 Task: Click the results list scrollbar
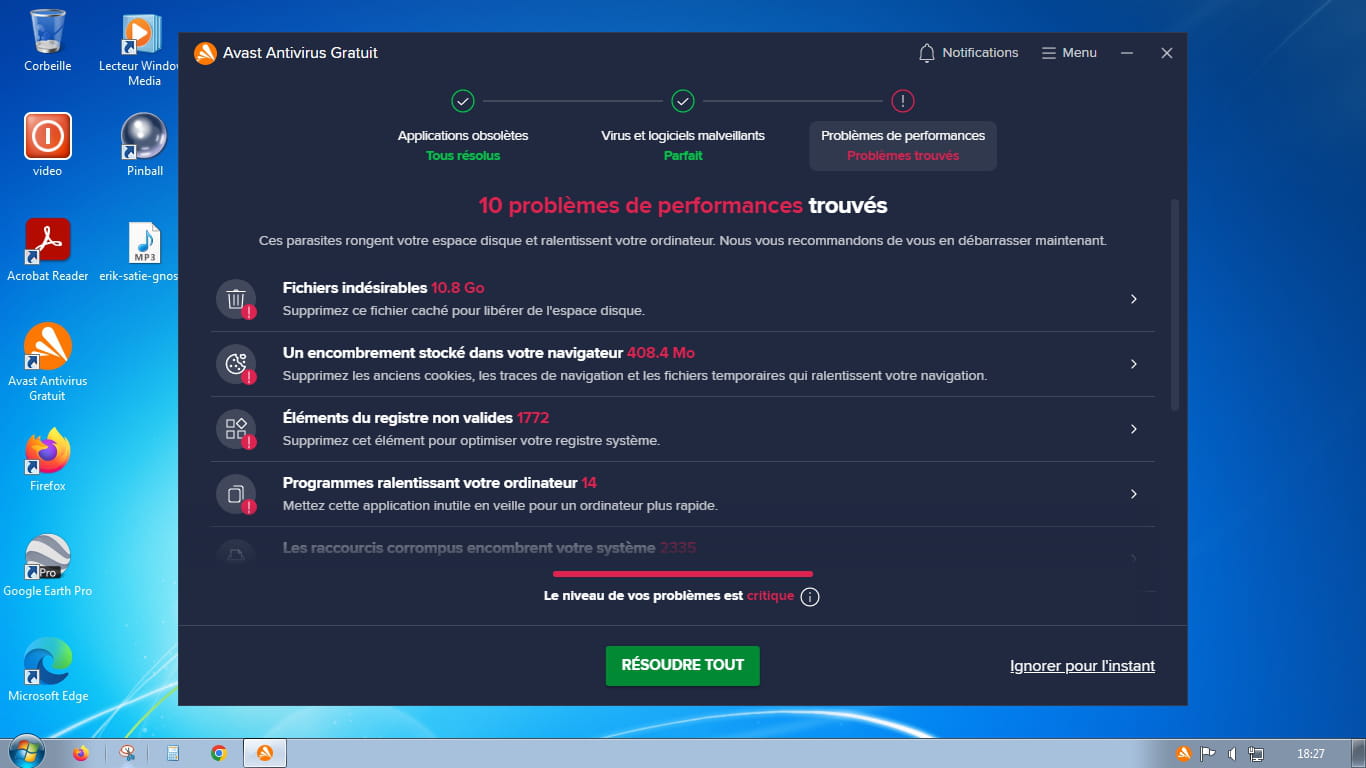1175,305
